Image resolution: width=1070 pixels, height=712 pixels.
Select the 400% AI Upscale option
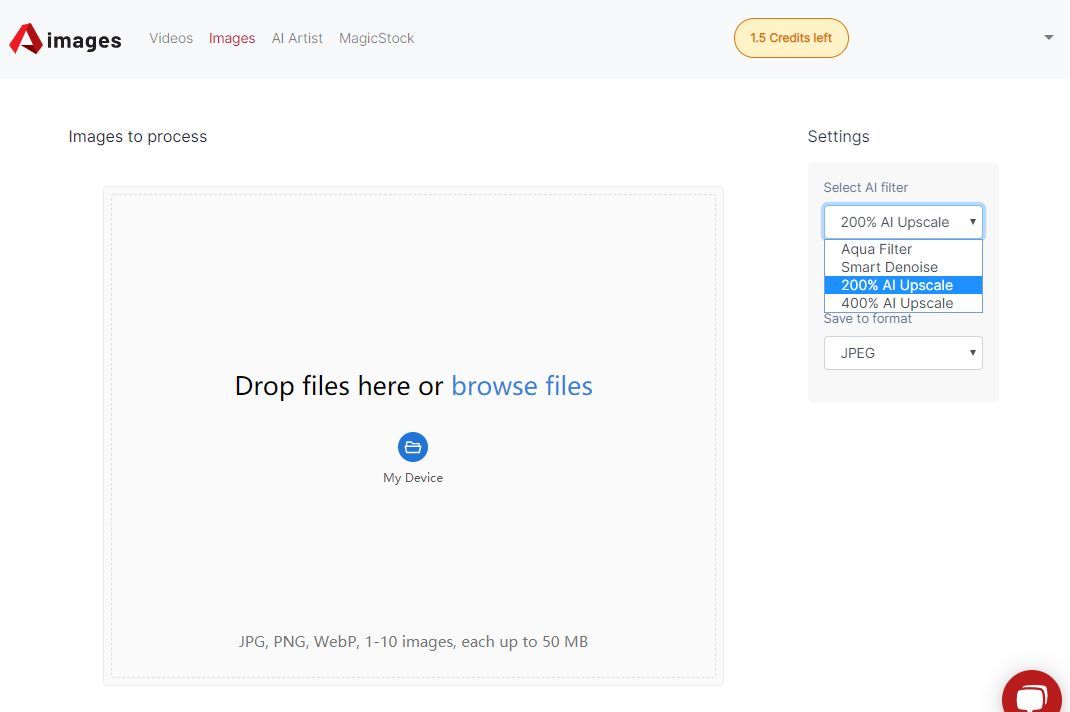897,303
